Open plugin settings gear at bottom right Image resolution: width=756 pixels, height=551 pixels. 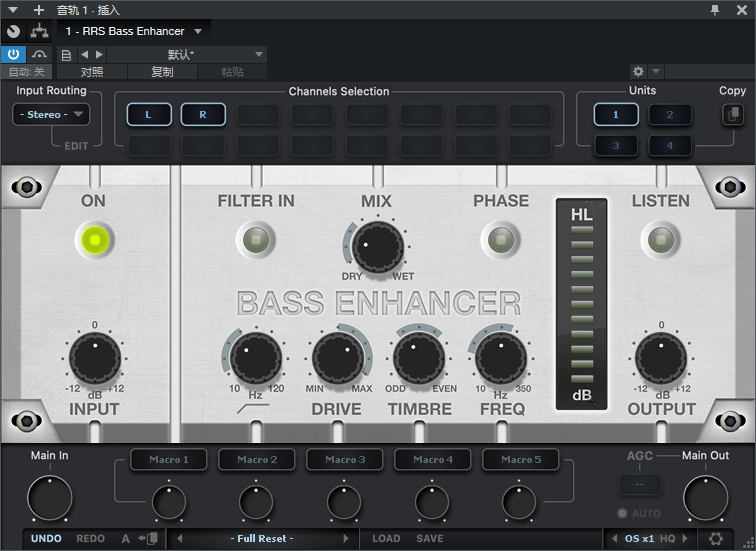click(716, 538)
